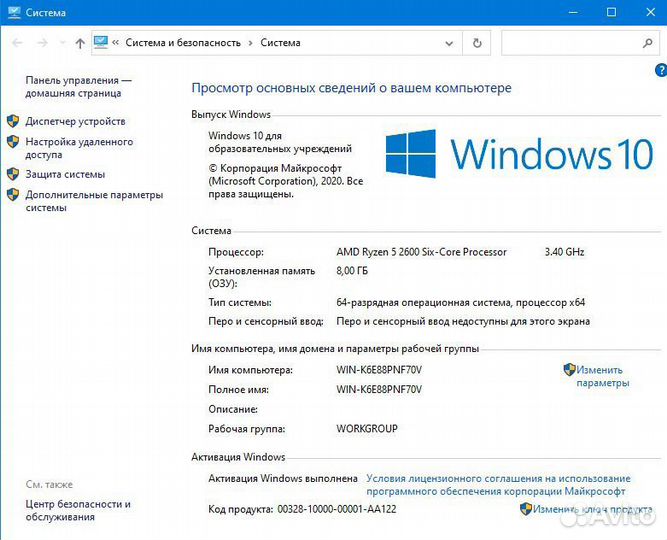
Task: Open Дополнительные параметры системы
Action: tap(93, 201)
